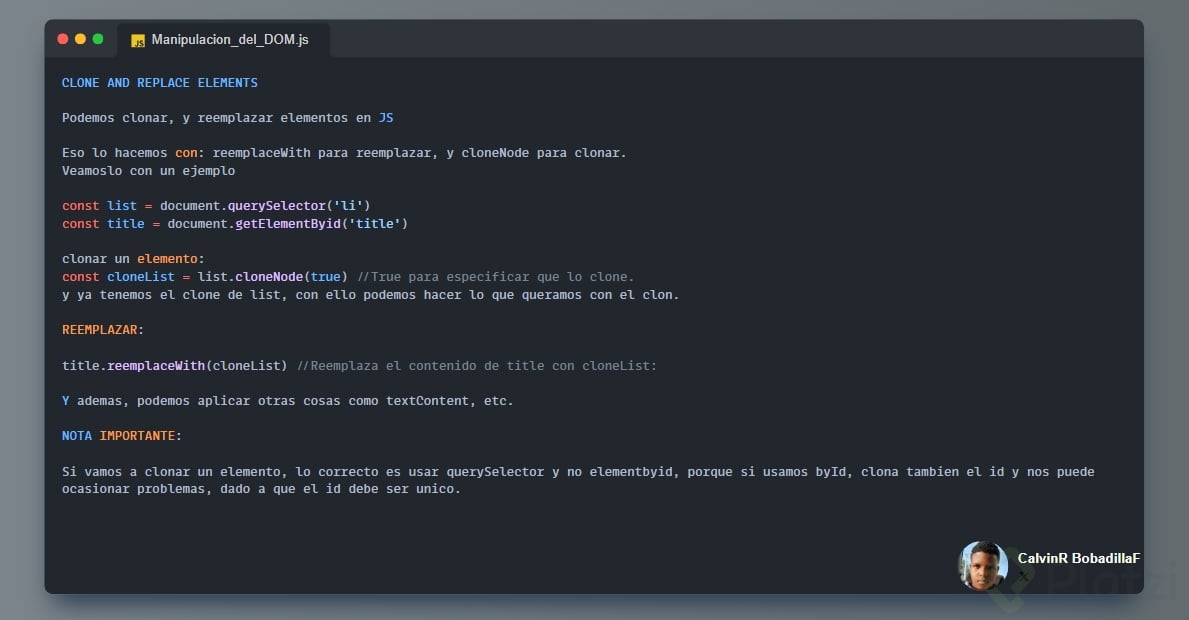
Task: Click the CalvinR BobadillaF username
Action: [1078, 558]
